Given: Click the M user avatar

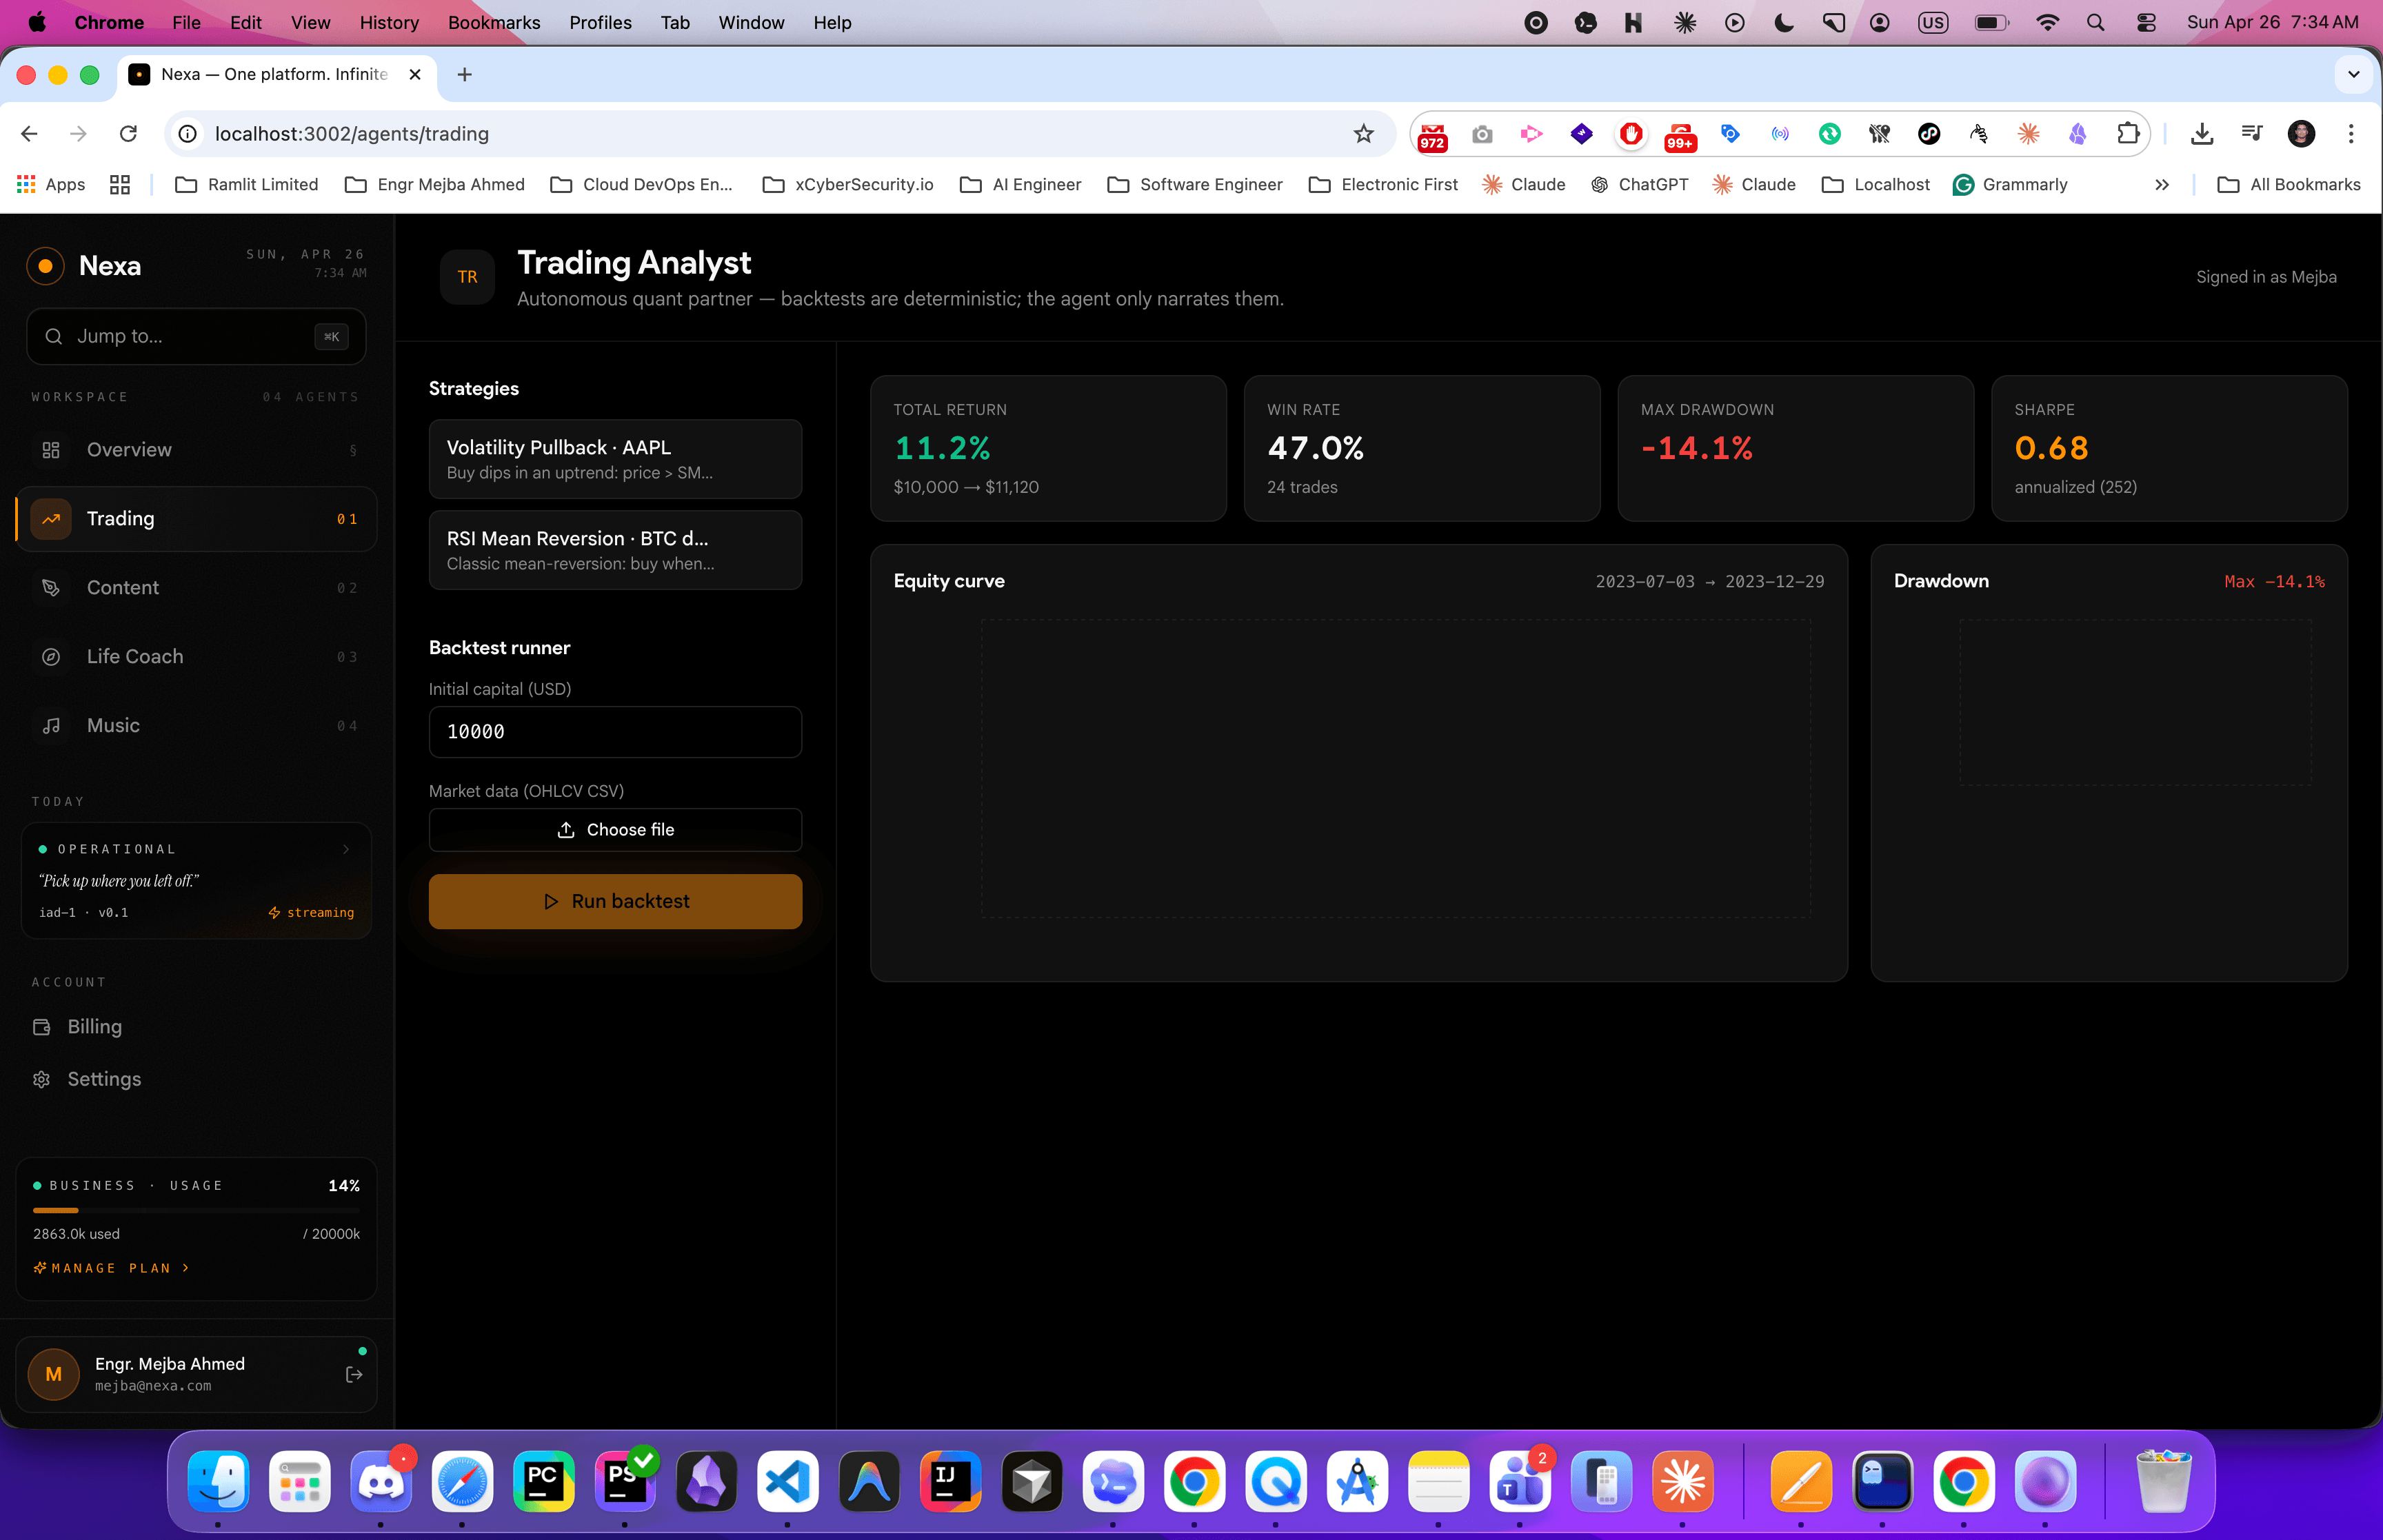Looking at the screenshot, I should point(54,1375).
